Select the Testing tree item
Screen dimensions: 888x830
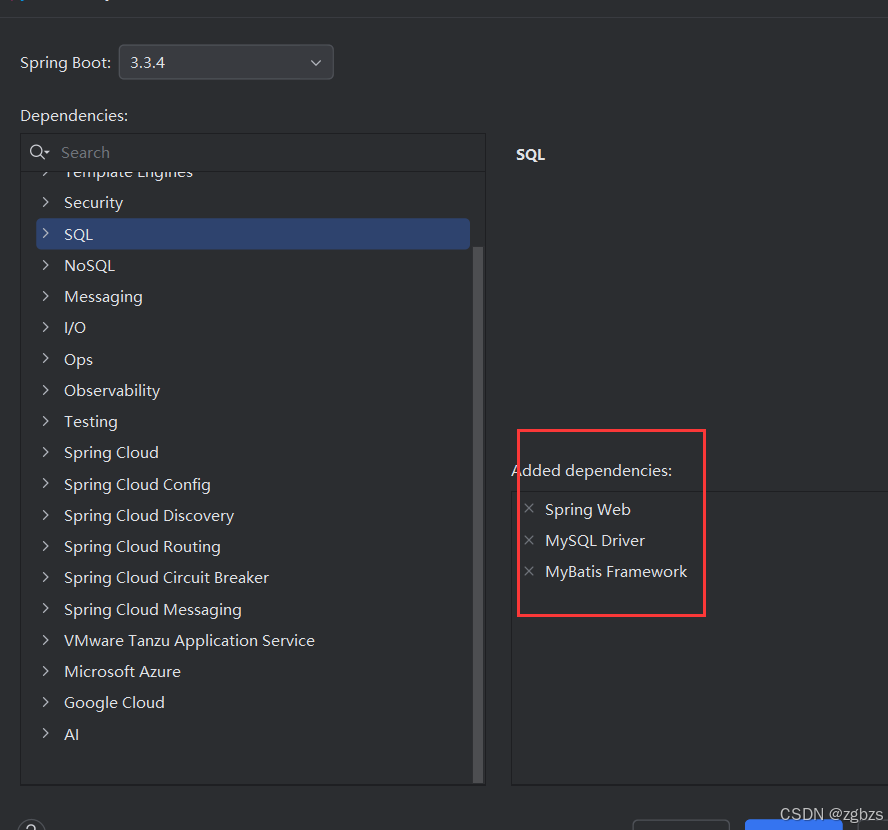coord(91,422)
